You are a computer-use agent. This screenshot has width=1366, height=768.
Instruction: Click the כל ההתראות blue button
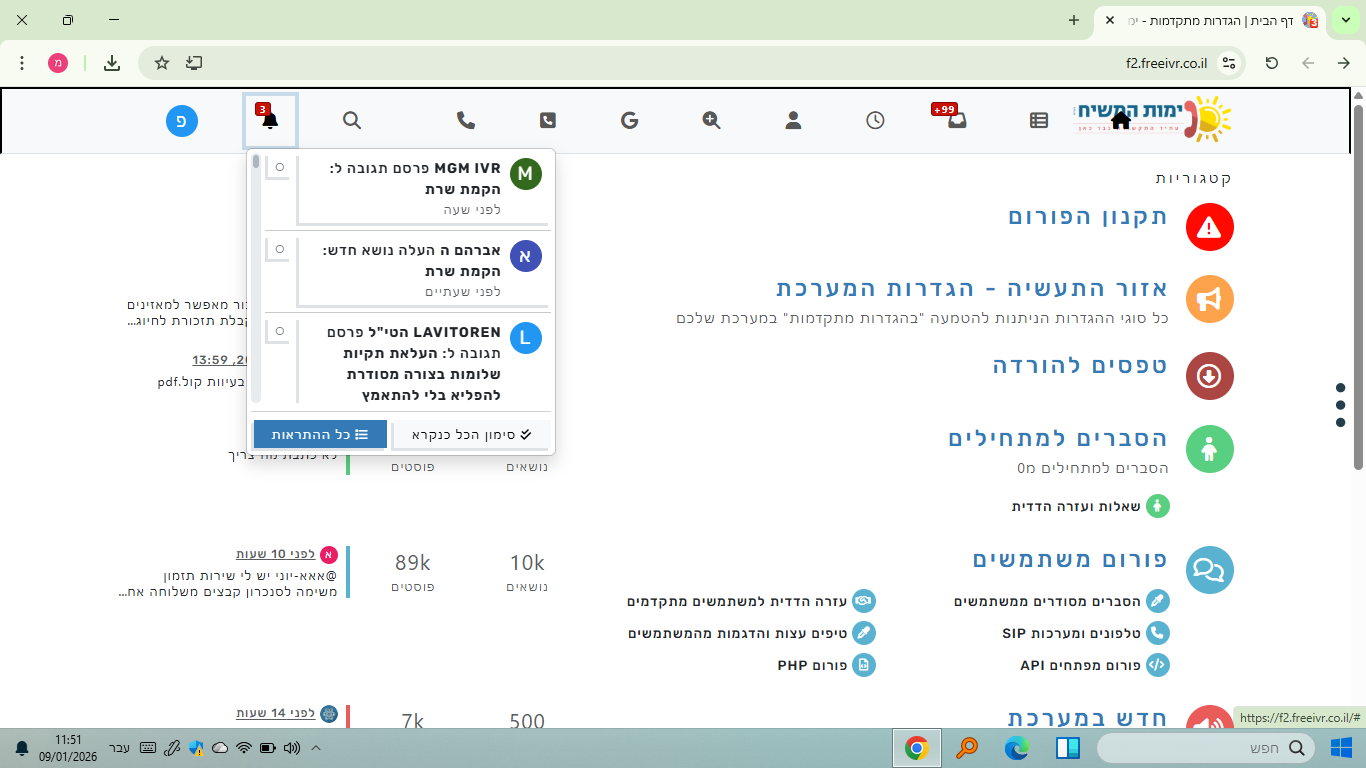[x=320, y=434]
